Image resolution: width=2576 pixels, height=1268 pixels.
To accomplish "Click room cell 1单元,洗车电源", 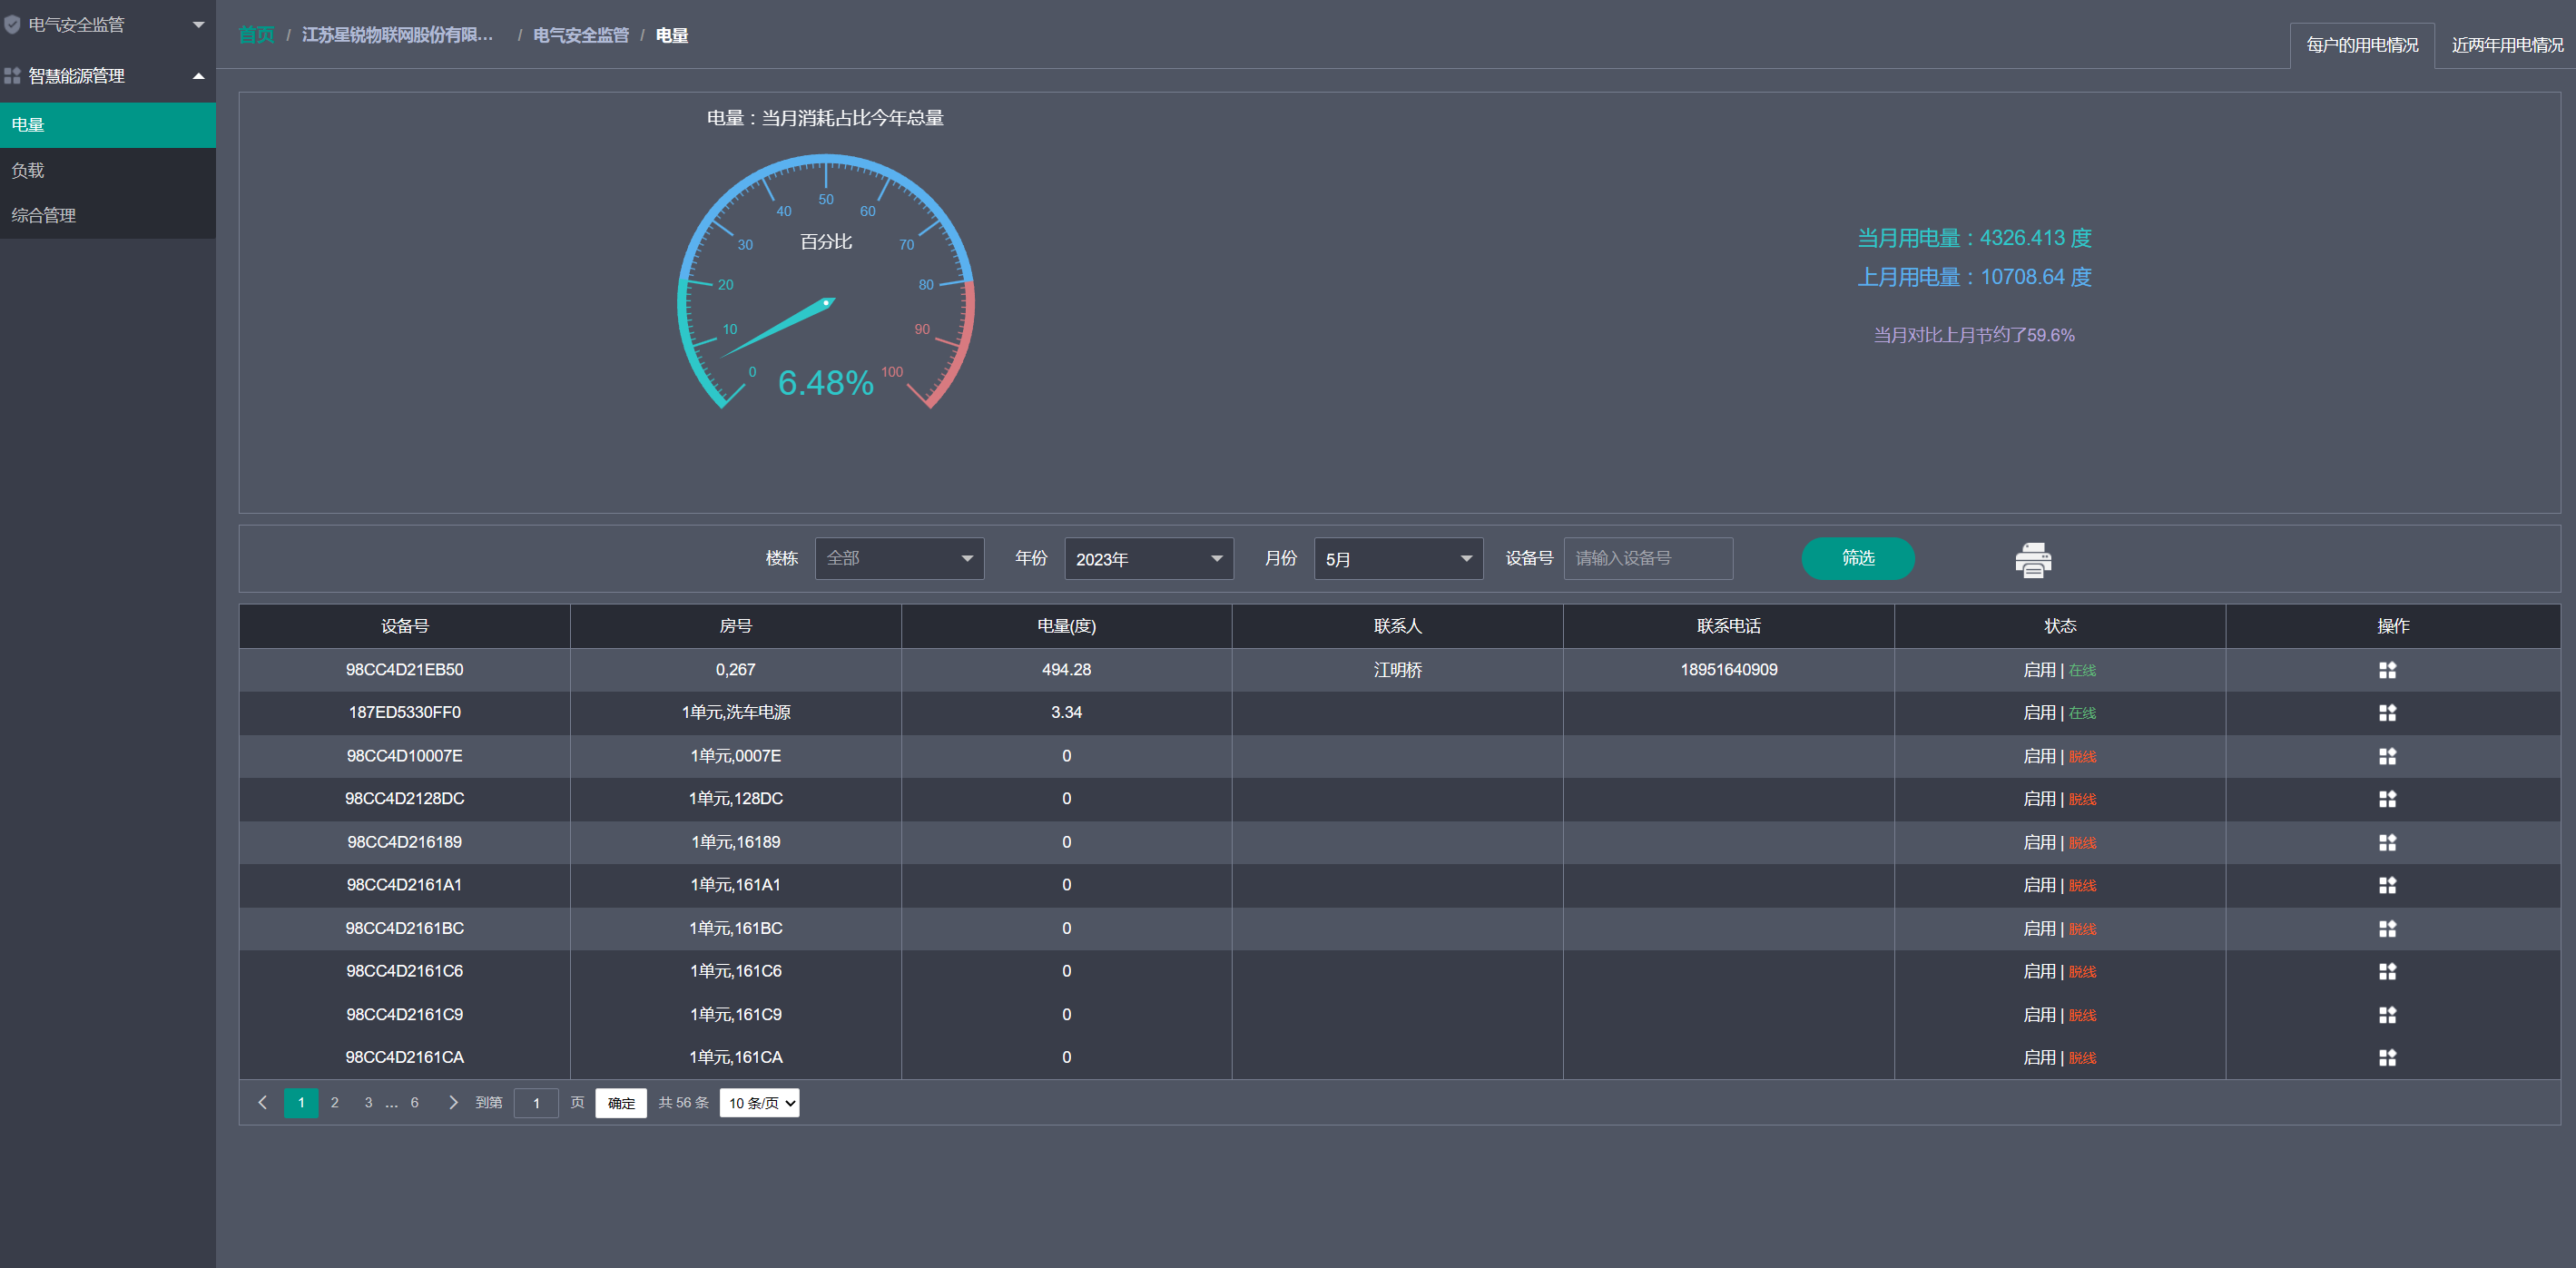I will click(736, 713).
